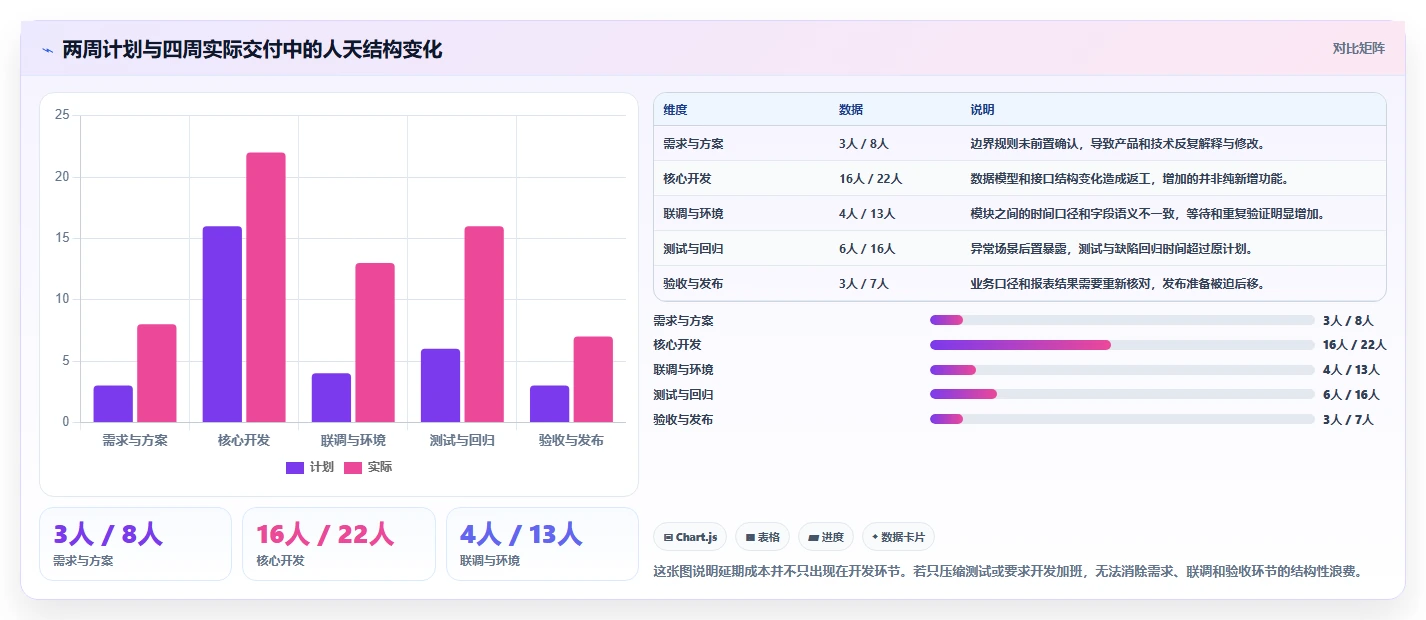Click the pink 实际 bar for 联调与环境
This screenshot has height=620, width=1426.
[375, 343]
